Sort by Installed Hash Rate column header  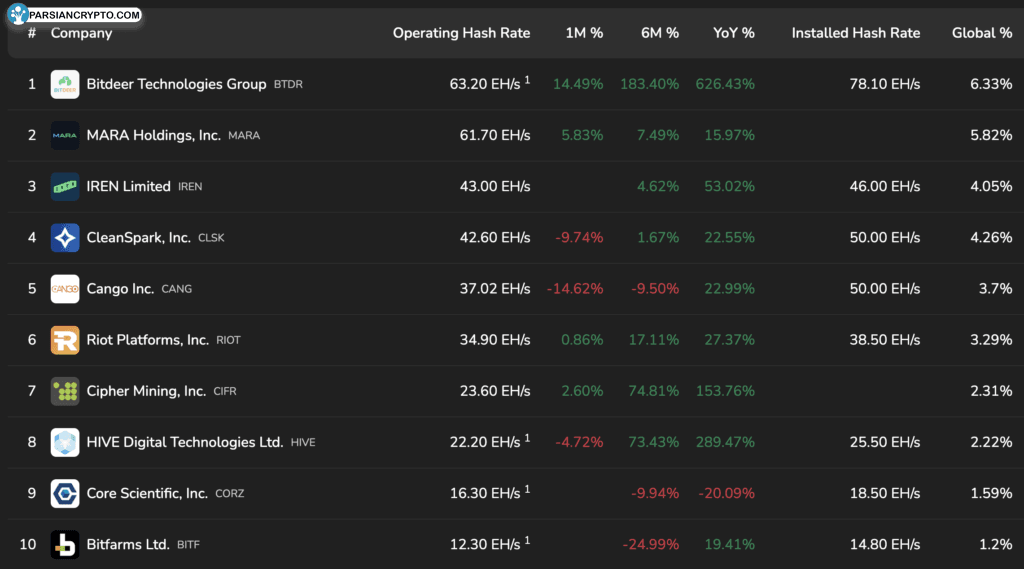[856, 33]
